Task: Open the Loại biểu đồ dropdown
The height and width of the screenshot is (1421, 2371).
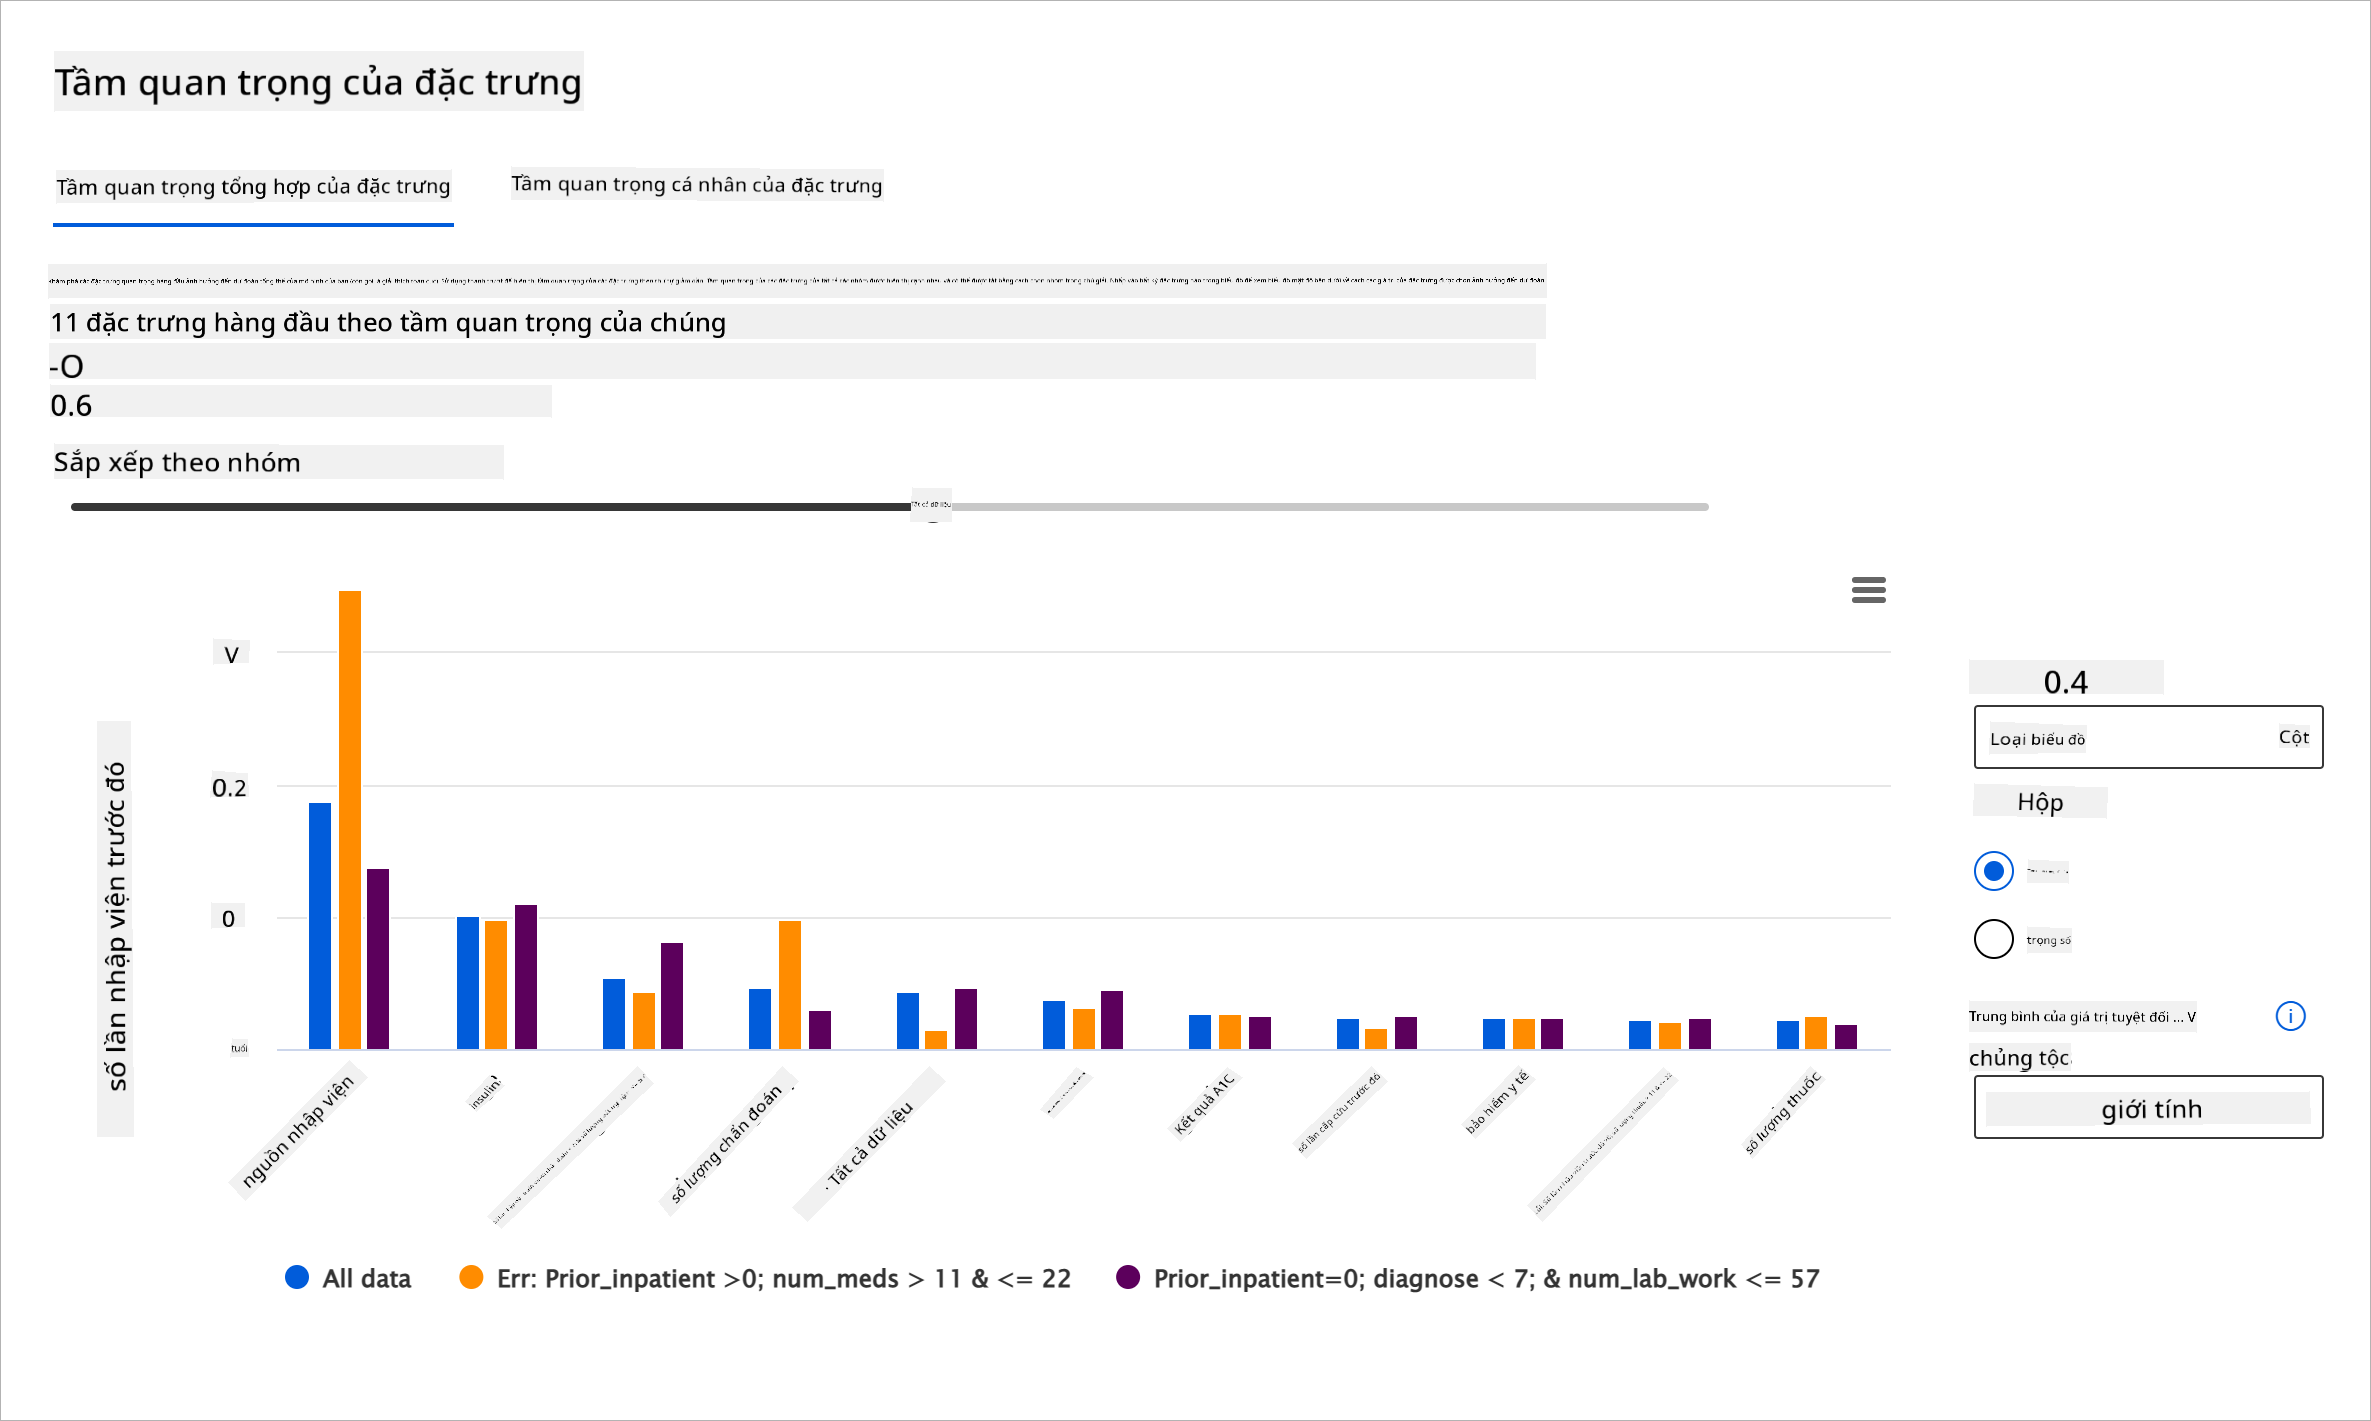Action: [2148, 738]
